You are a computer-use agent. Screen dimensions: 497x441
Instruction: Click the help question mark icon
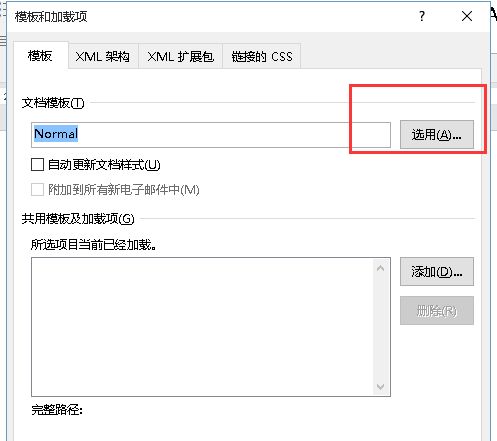coord(422,16)
